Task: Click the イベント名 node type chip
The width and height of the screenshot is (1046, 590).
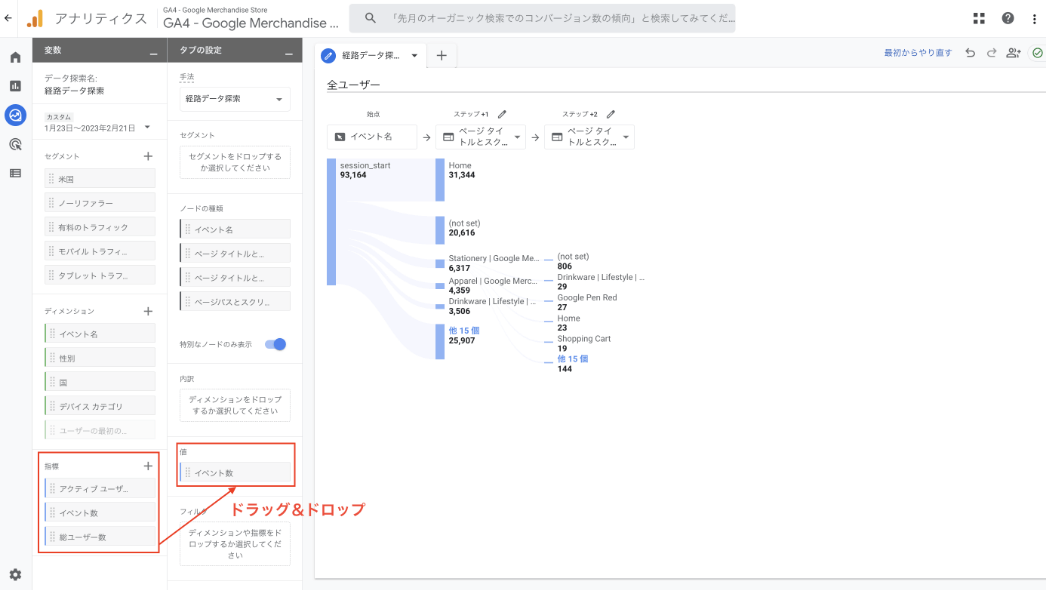Action: click(235, 229)
